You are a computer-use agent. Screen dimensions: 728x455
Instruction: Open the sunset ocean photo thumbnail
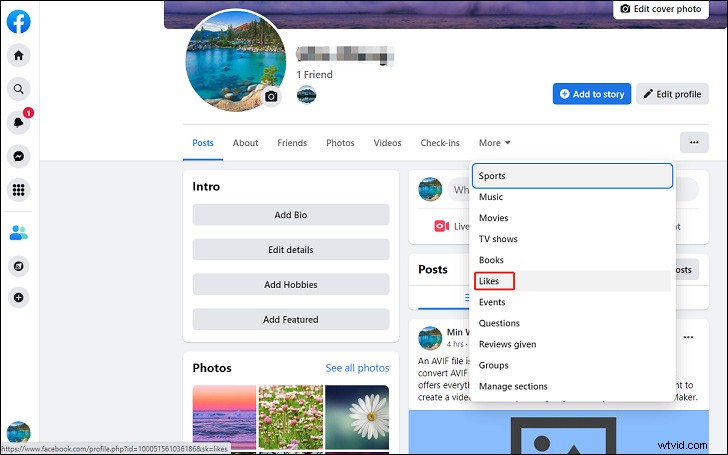click(x=224, y=418)
